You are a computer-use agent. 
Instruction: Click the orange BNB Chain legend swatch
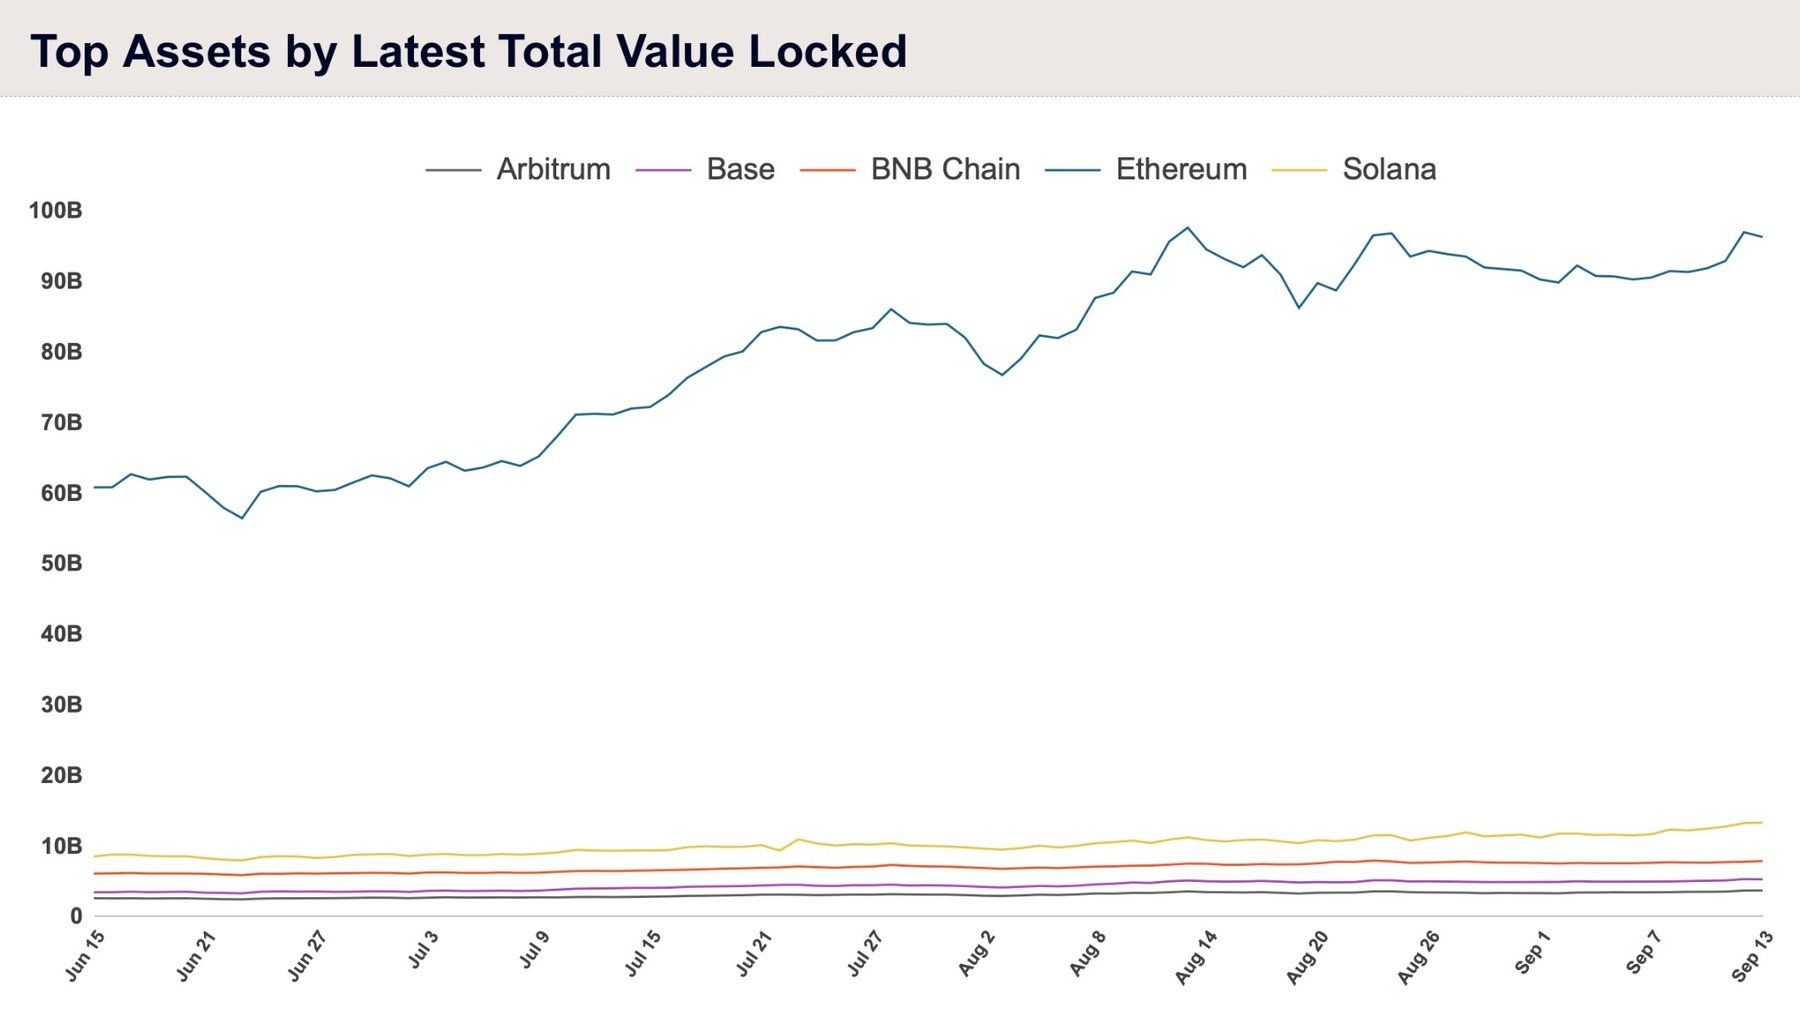click(828, 170)
